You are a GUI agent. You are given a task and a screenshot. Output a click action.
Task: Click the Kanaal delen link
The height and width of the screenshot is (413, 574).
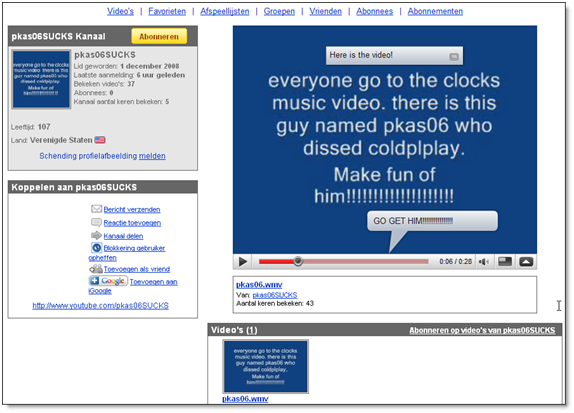(123, 236)
